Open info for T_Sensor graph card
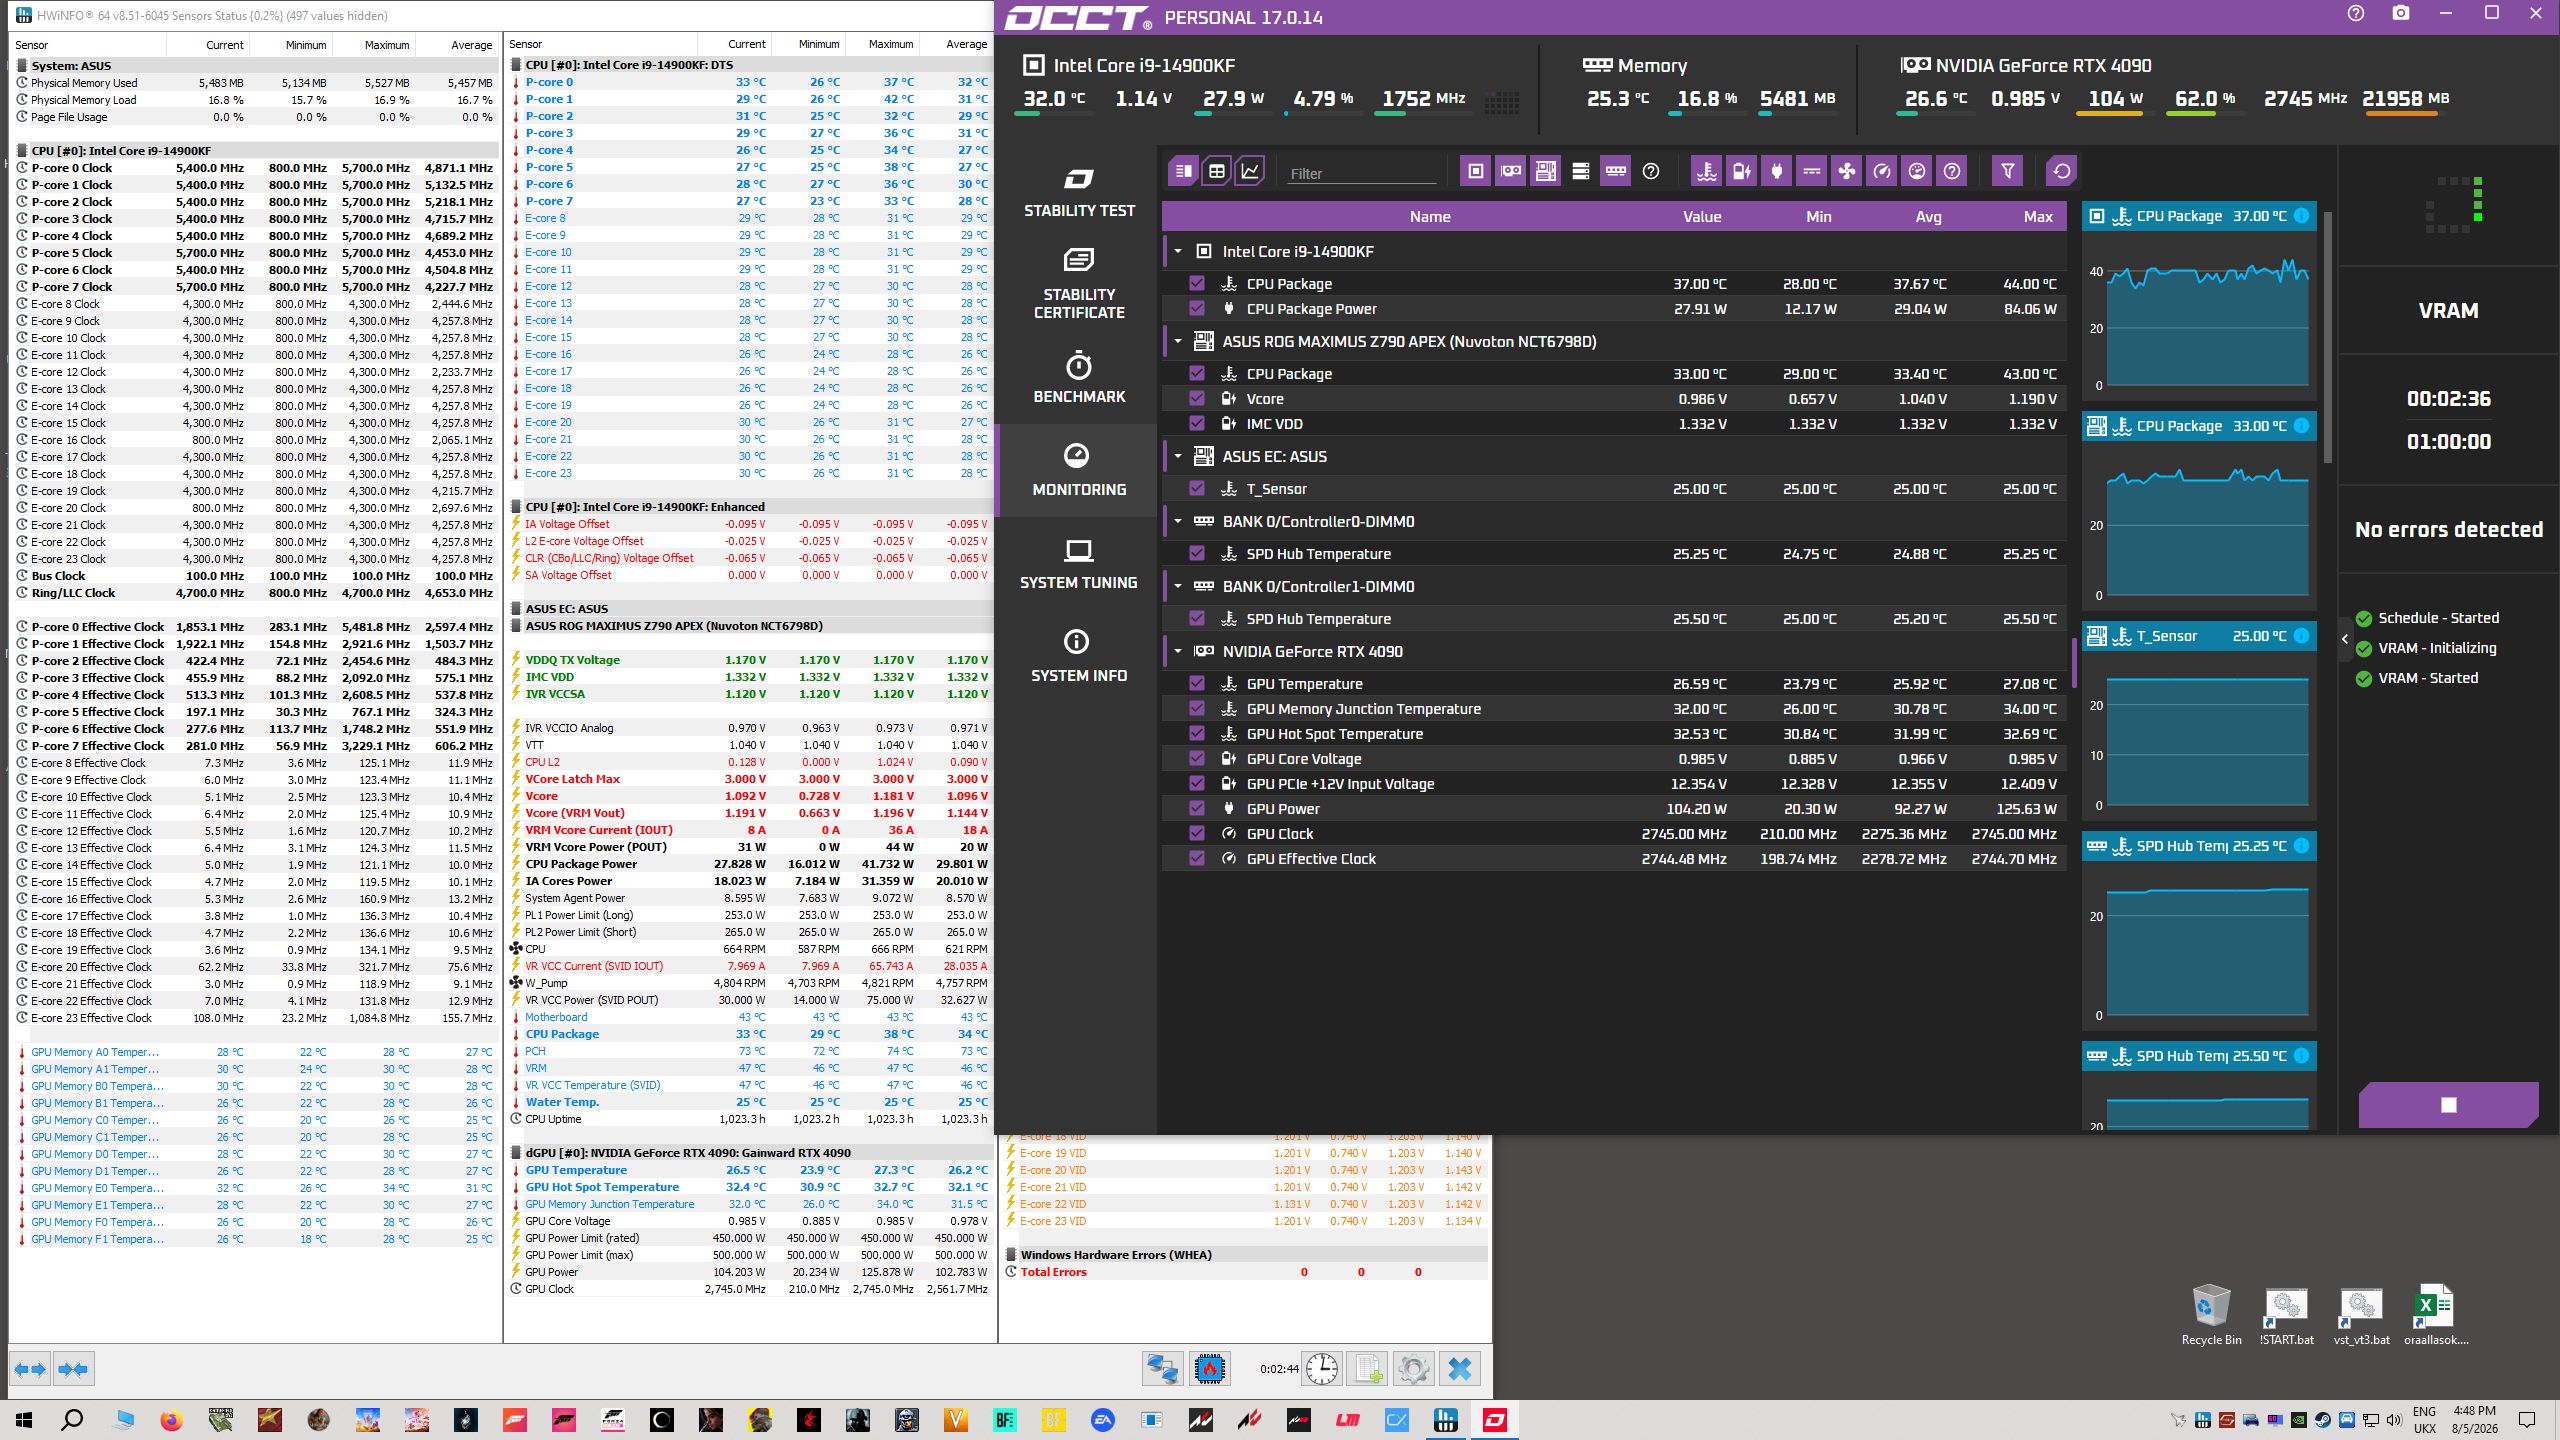This screenshot has height=1440, width=2560. coord(2301,636)
